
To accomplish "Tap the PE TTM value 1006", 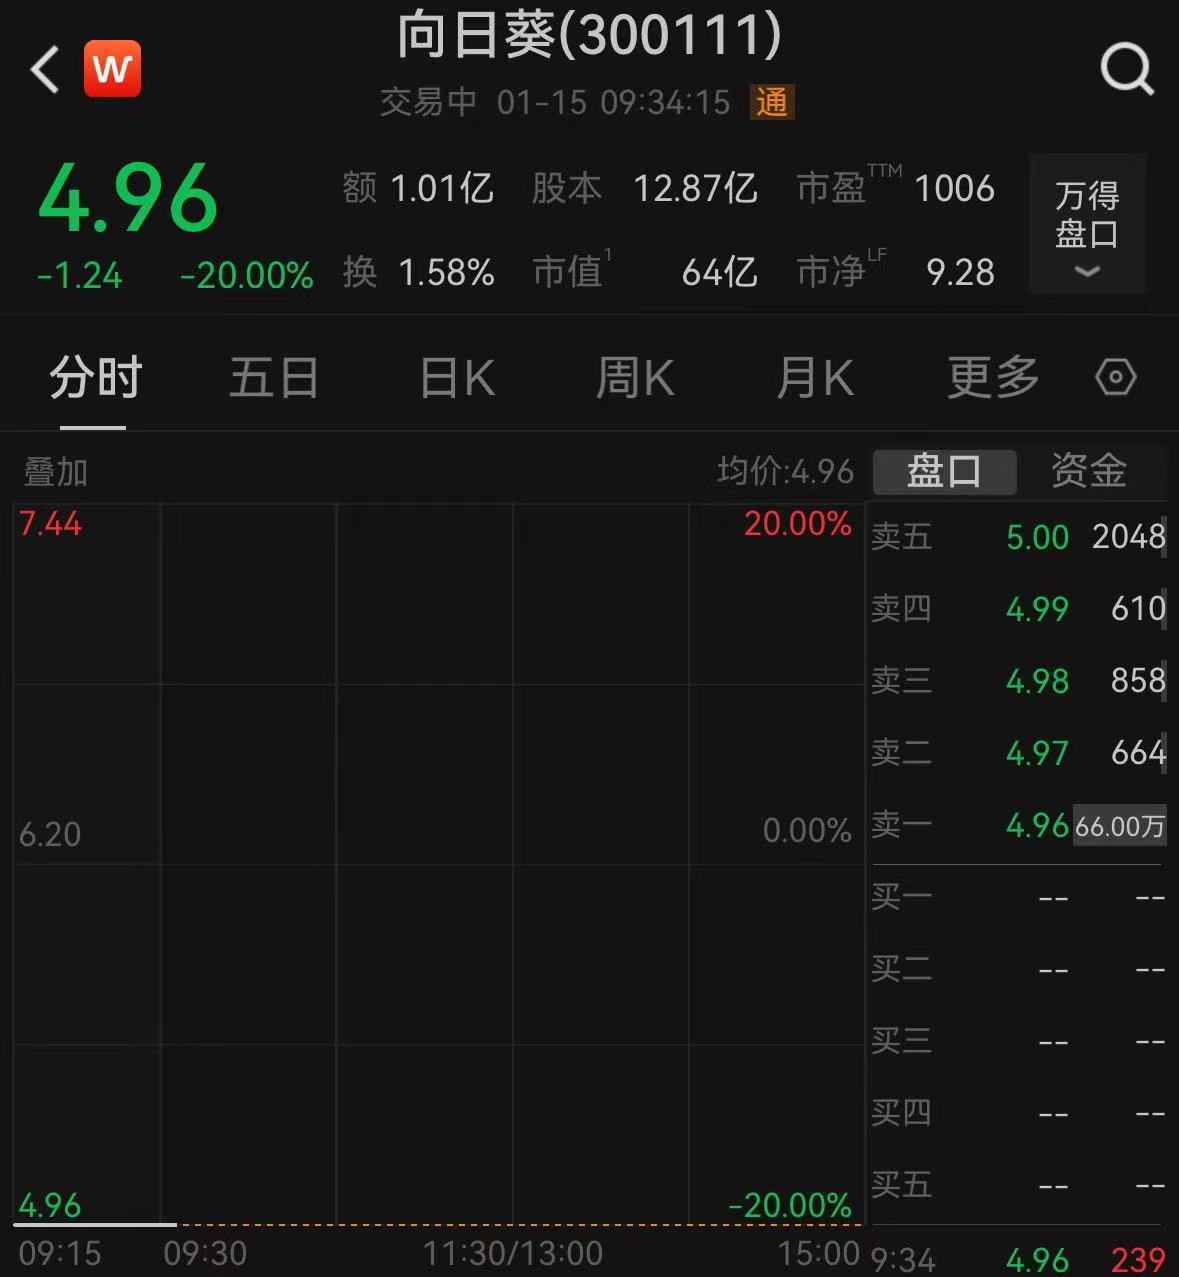I will (x=954, y=188).
